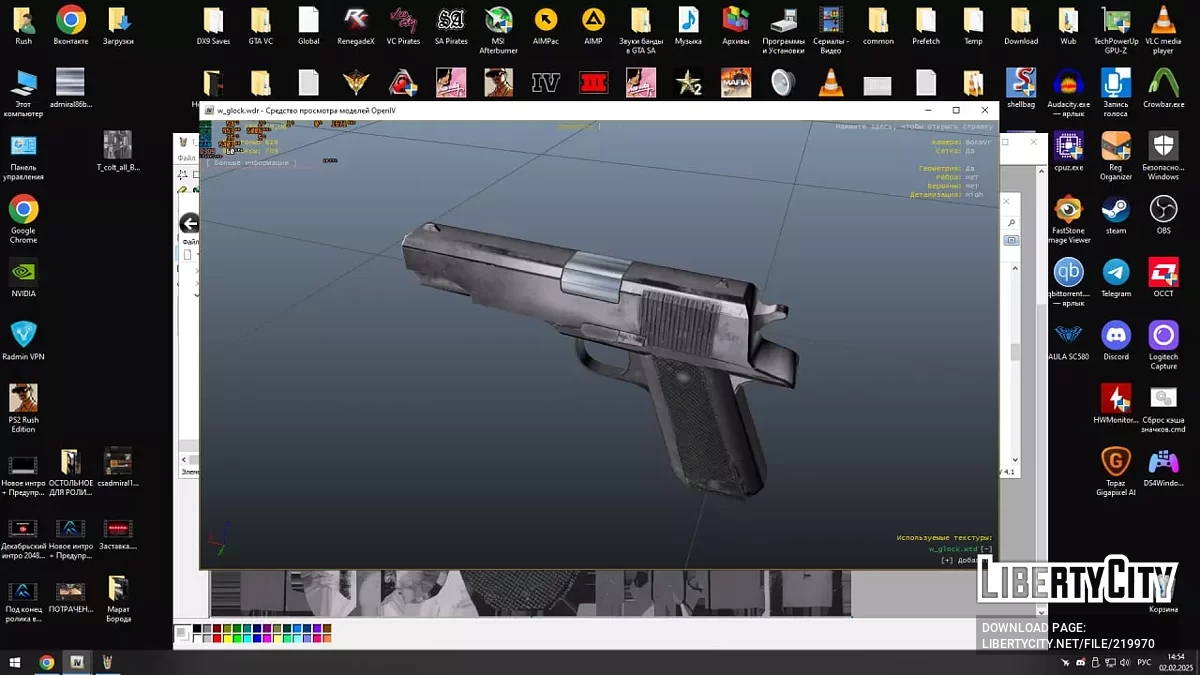
Task: Remove w_glock.wtd texture with [-] button
Action: [x=987, y=549]
